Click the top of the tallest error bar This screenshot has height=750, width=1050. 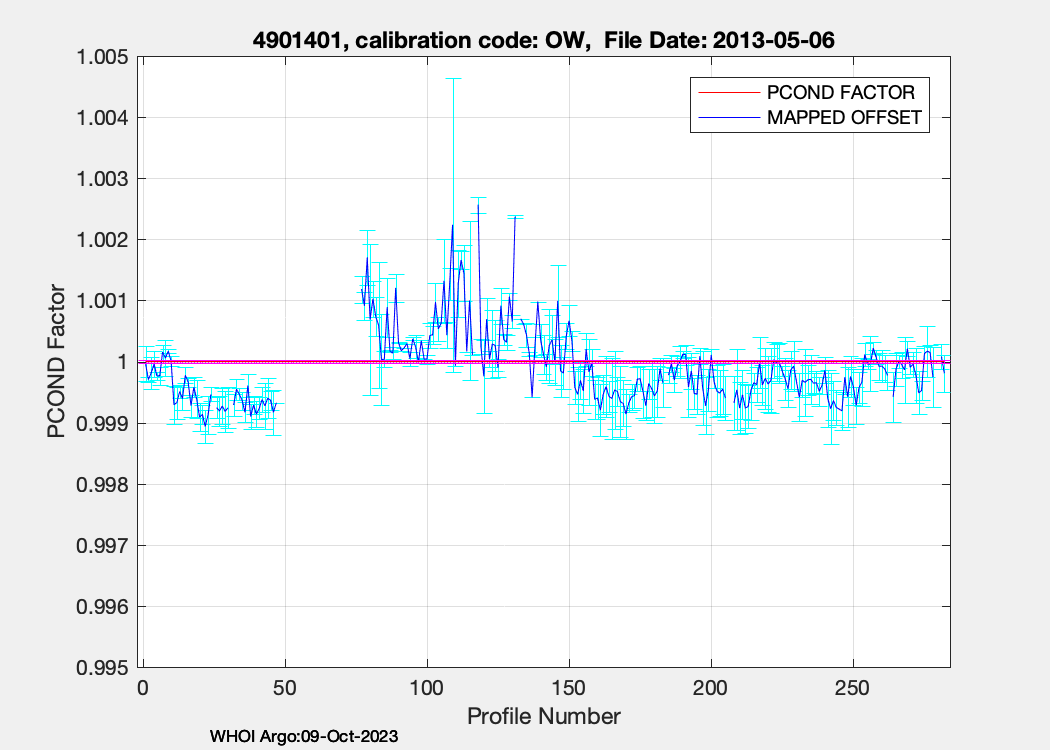[x=453, y=78]
